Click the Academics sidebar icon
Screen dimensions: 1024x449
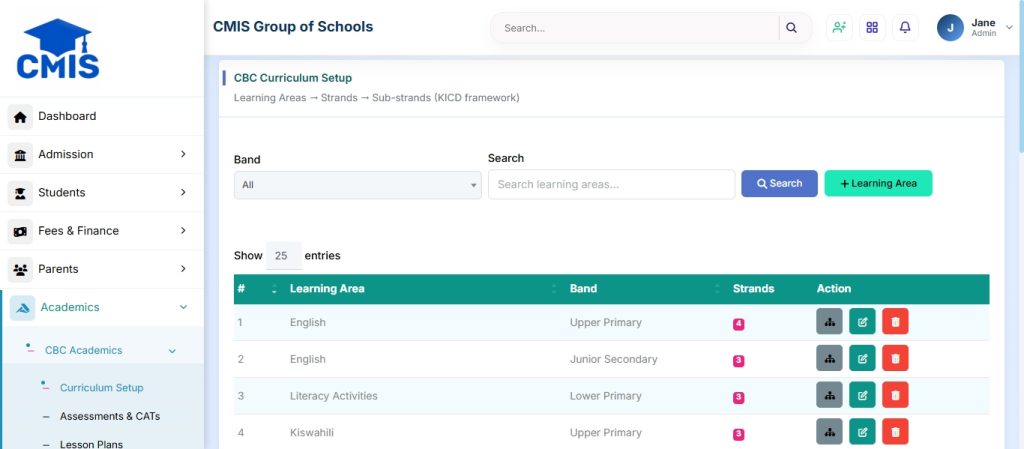click(23, 307)
